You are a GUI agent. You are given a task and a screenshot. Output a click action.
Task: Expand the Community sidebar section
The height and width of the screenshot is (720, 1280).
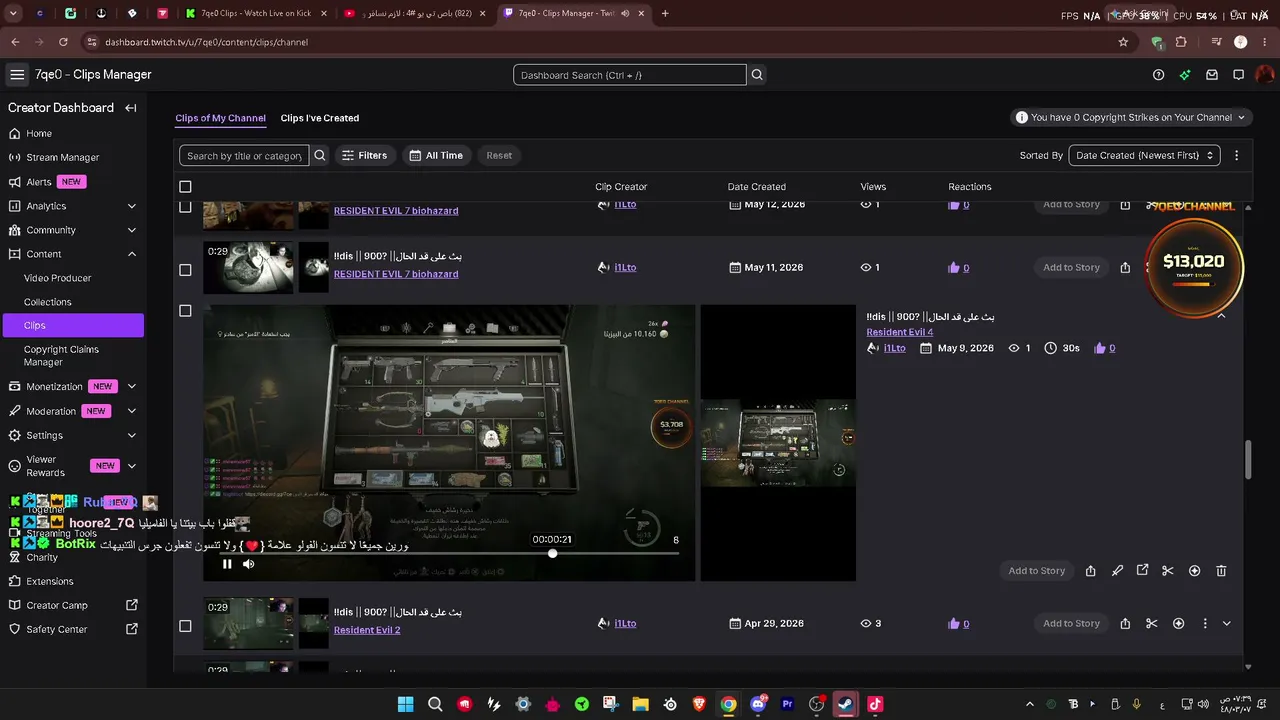tap(132, 230)
